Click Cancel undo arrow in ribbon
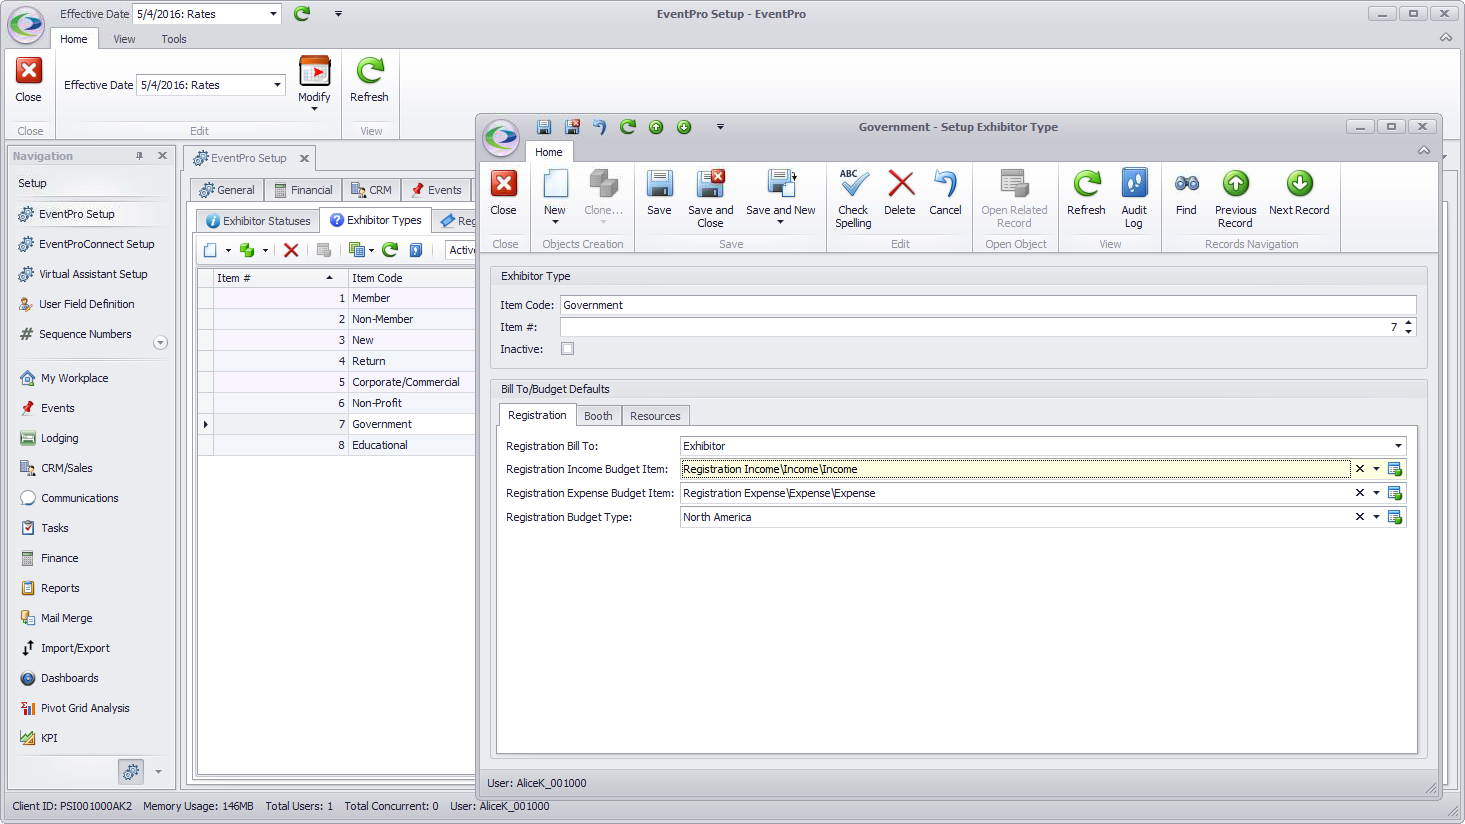Viewport: 1465px width, 824px height. (945, 184)
